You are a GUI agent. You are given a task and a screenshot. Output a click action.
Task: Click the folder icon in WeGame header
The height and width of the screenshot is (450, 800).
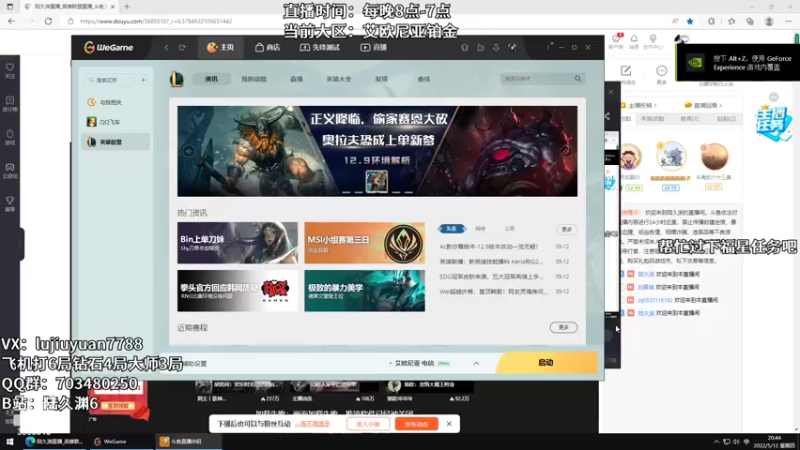pos(481,47)
